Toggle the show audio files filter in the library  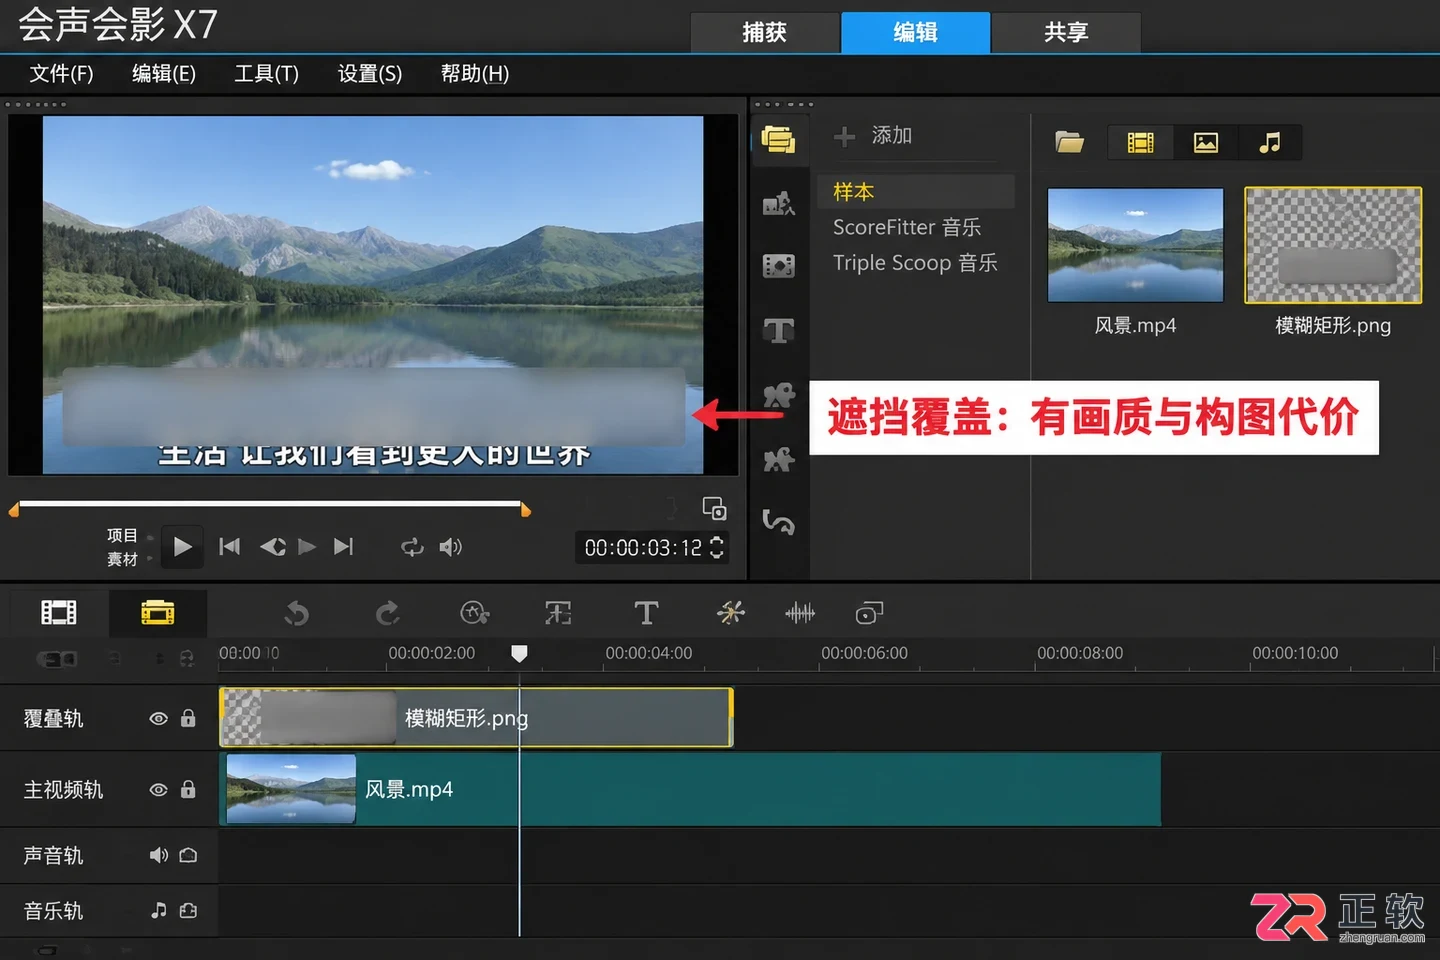pos(1270,142)
